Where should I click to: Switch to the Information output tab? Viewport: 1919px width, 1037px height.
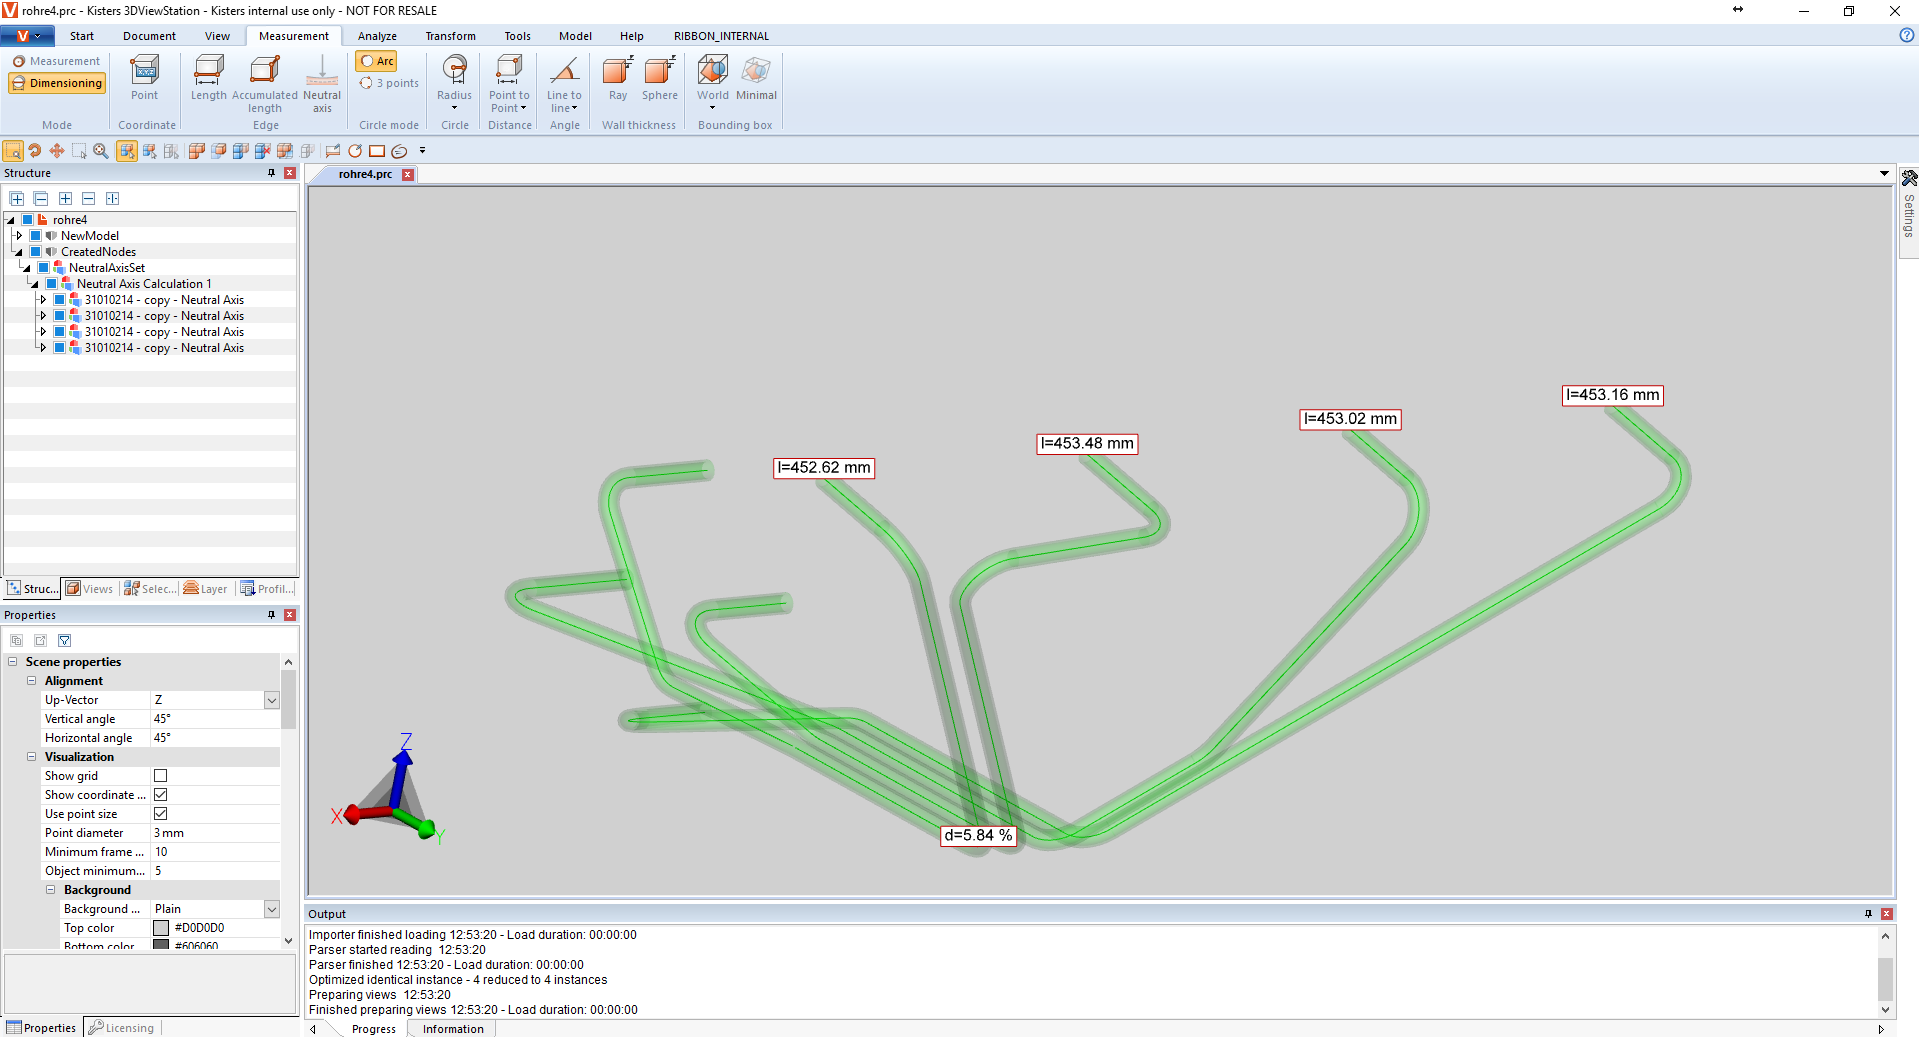point(453,1029)
